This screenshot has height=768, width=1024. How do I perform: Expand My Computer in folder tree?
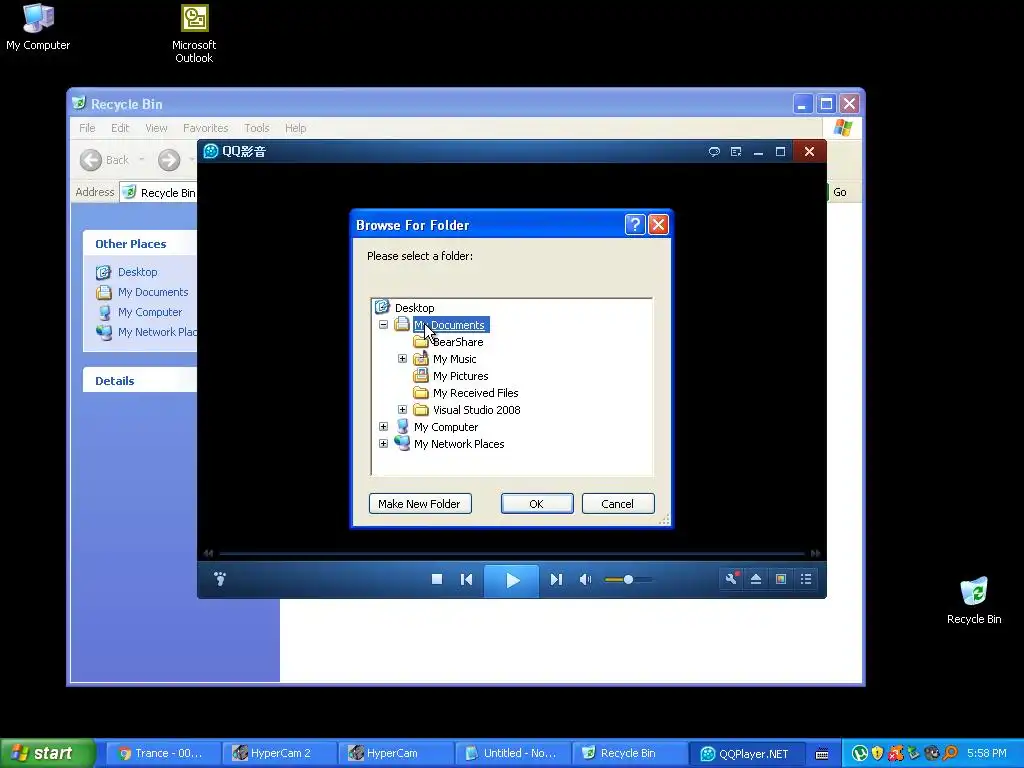tap(383, 426)
